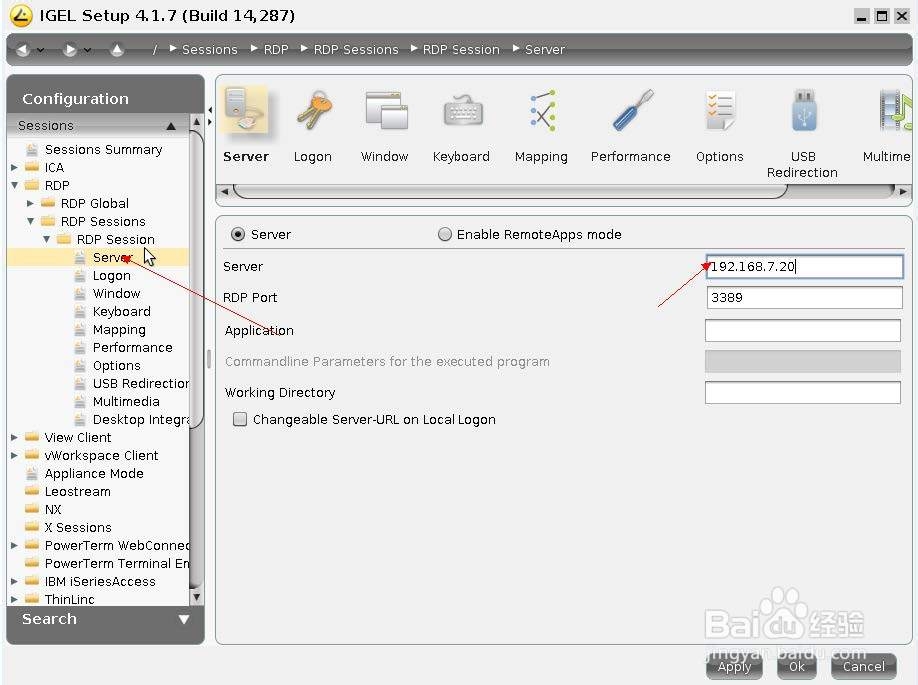Click Server in the breadcrumb

pos(544,50)
